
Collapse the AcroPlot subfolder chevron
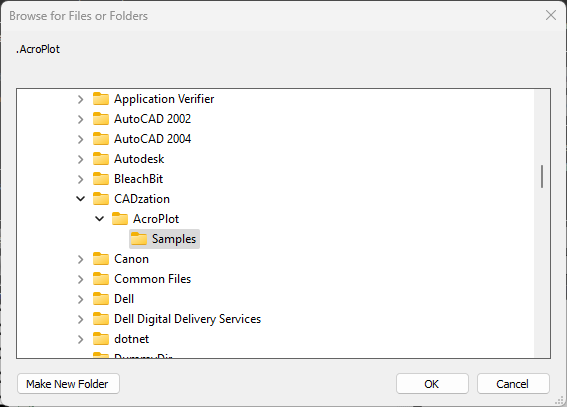[99, 219]
